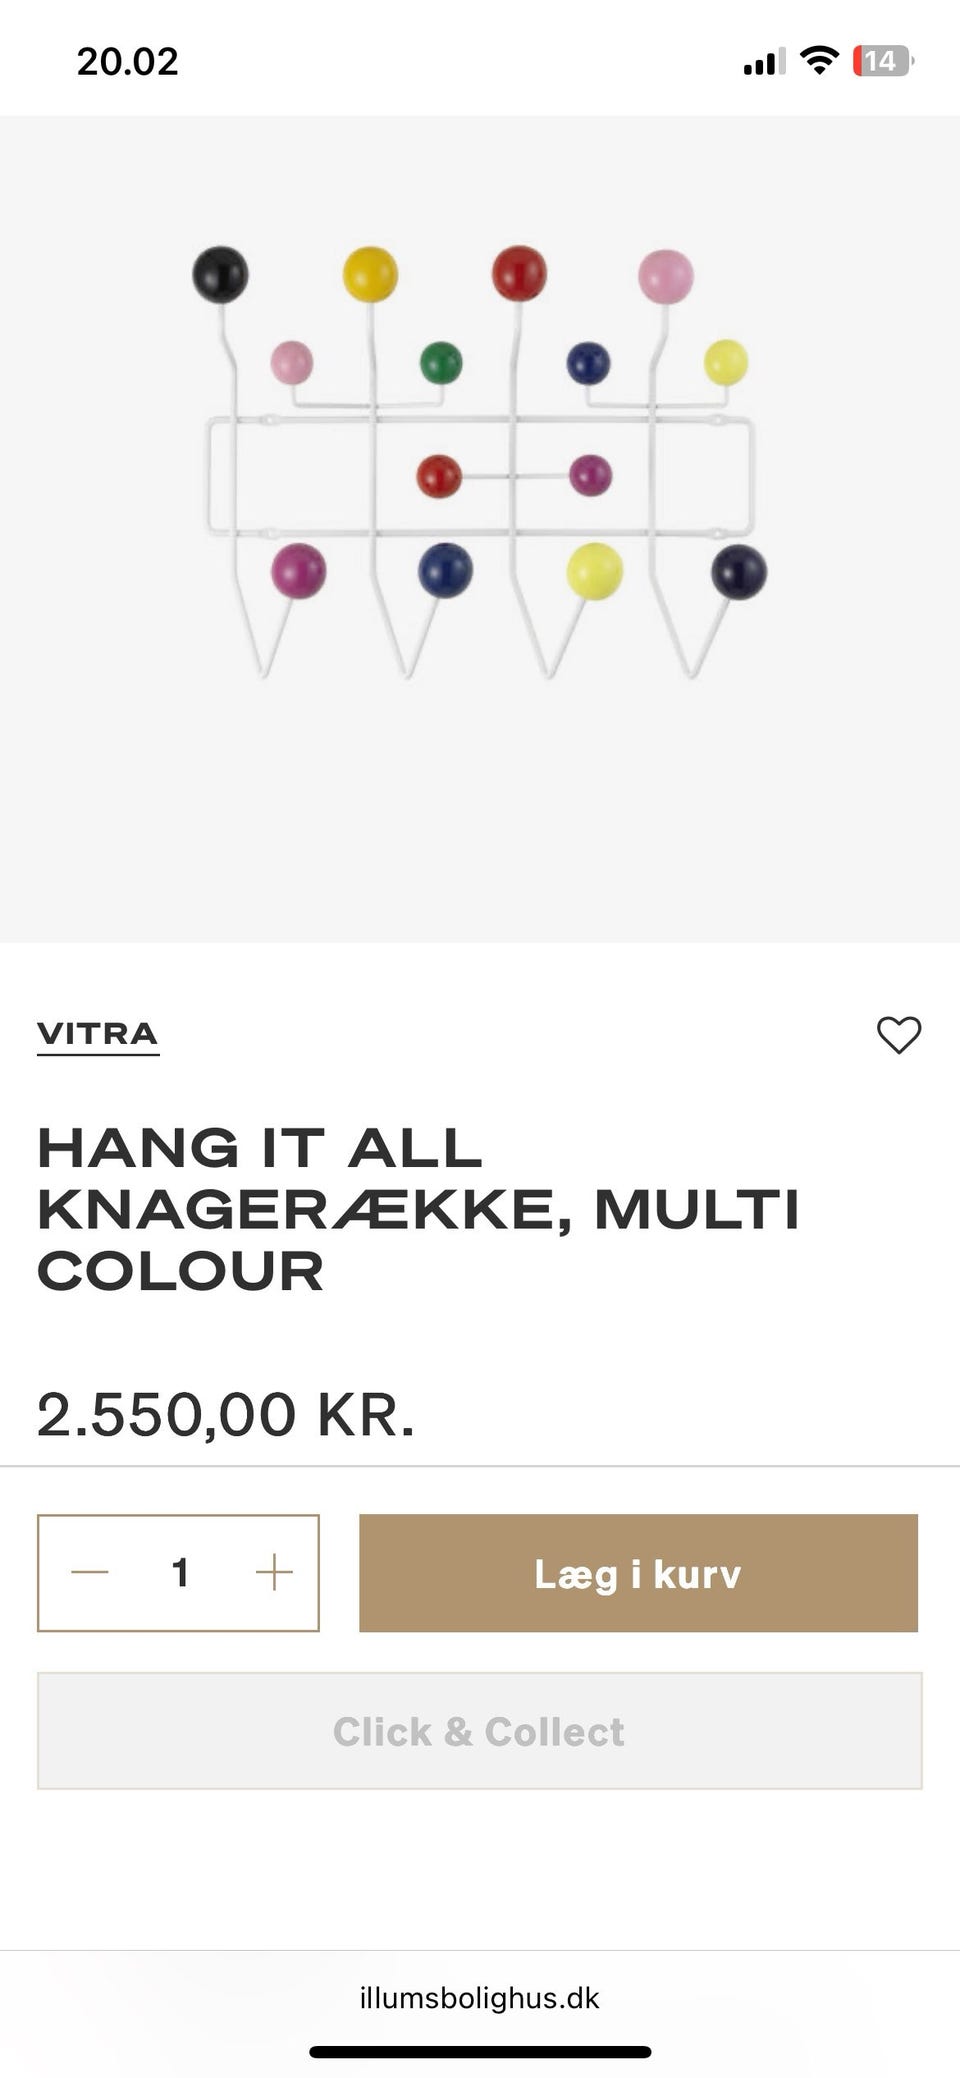
Task: Tap the battery indicator in status bar
Action: [883, 61]
